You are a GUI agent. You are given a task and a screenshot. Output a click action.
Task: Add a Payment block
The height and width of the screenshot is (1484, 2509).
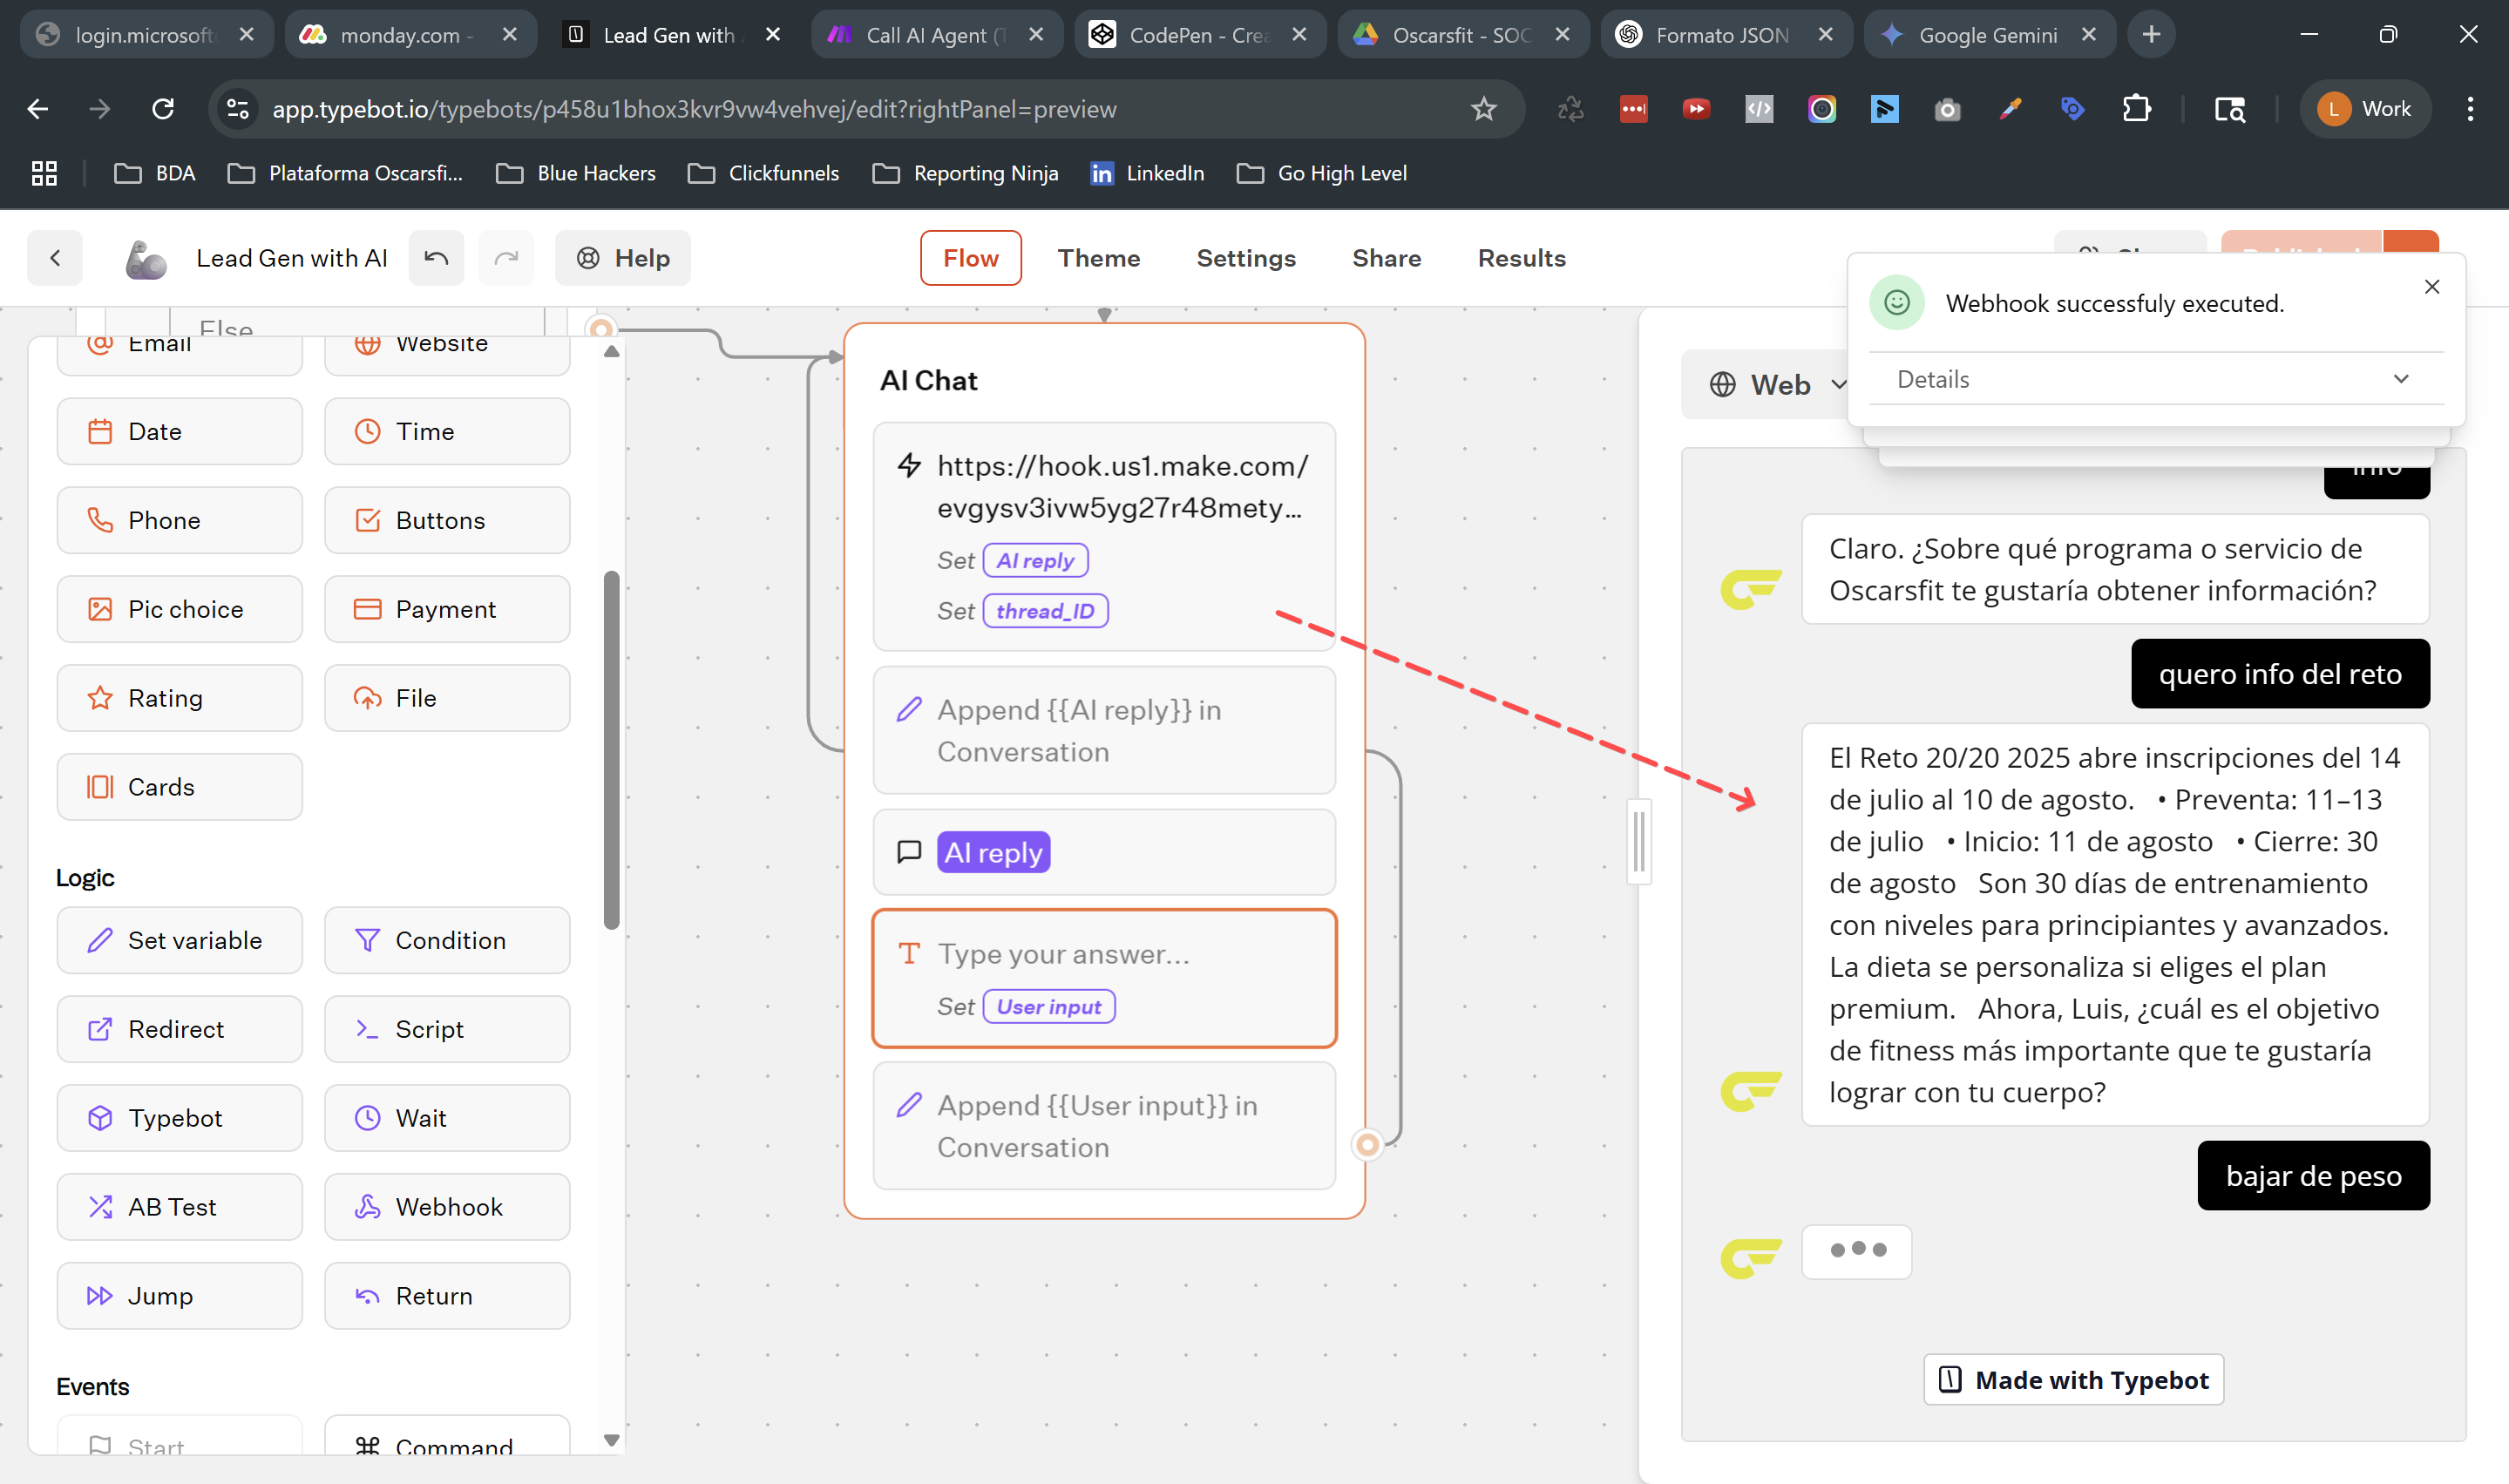[447, 609]
